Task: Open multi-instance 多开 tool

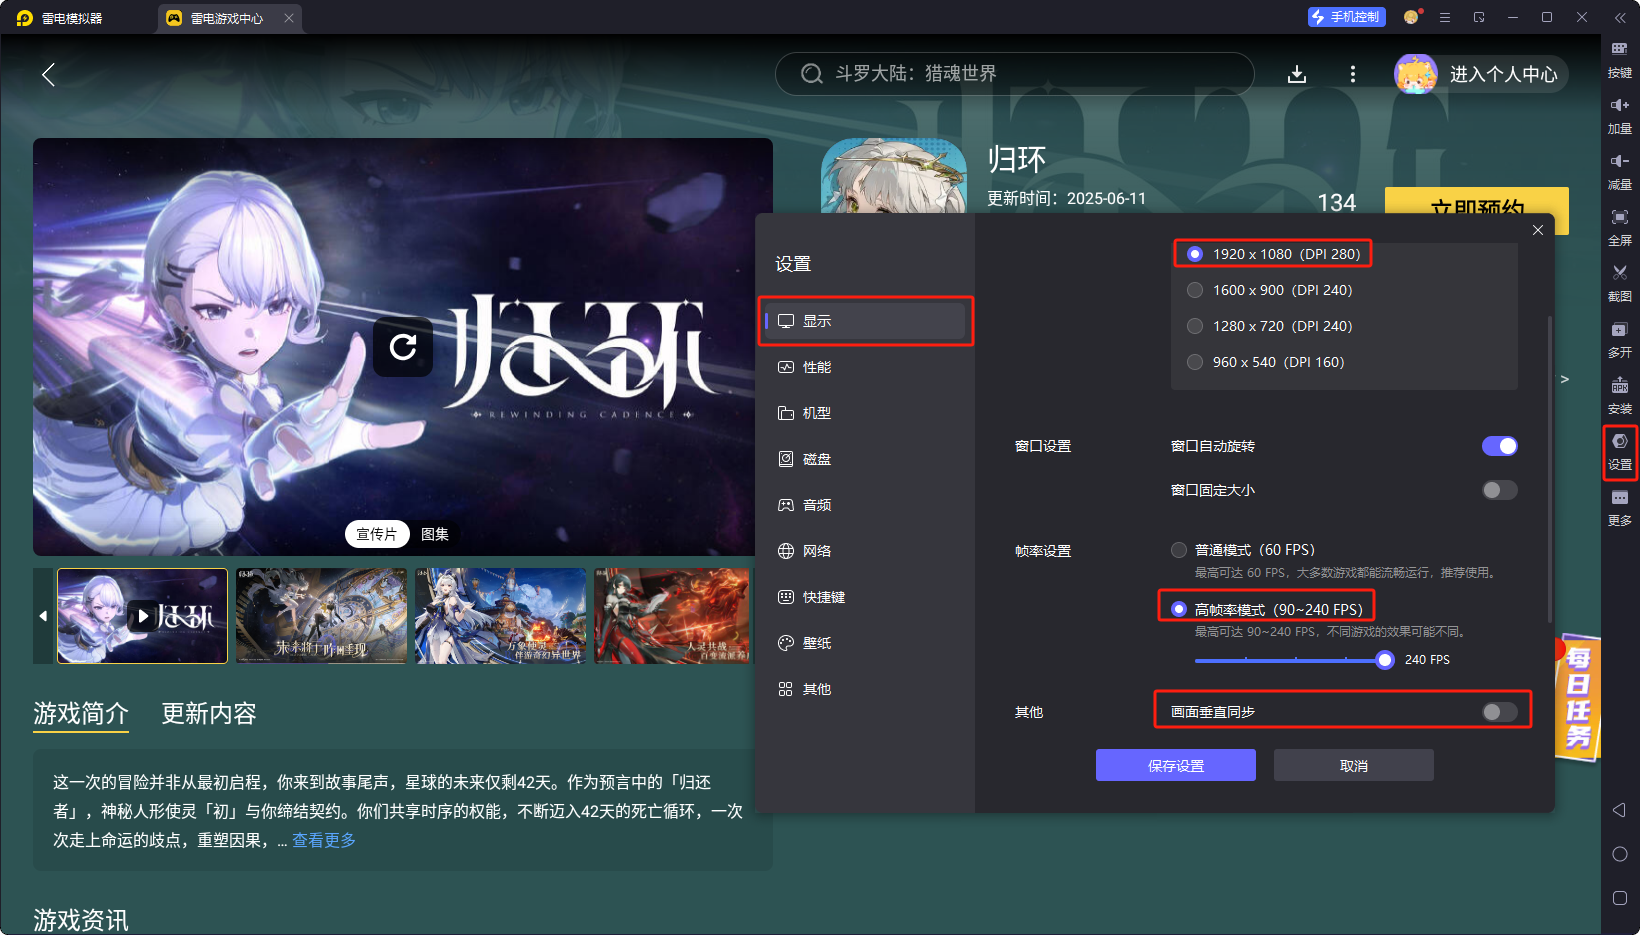Action: (1619, 339)
